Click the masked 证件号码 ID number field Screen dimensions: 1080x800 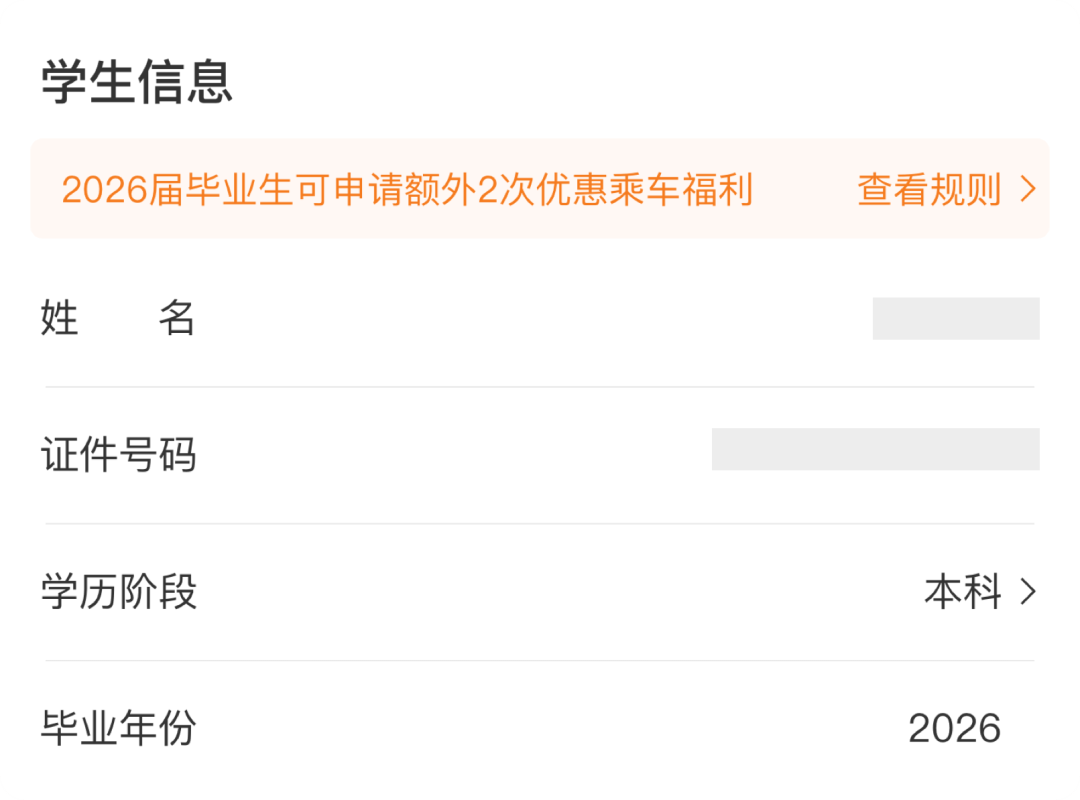875,450
